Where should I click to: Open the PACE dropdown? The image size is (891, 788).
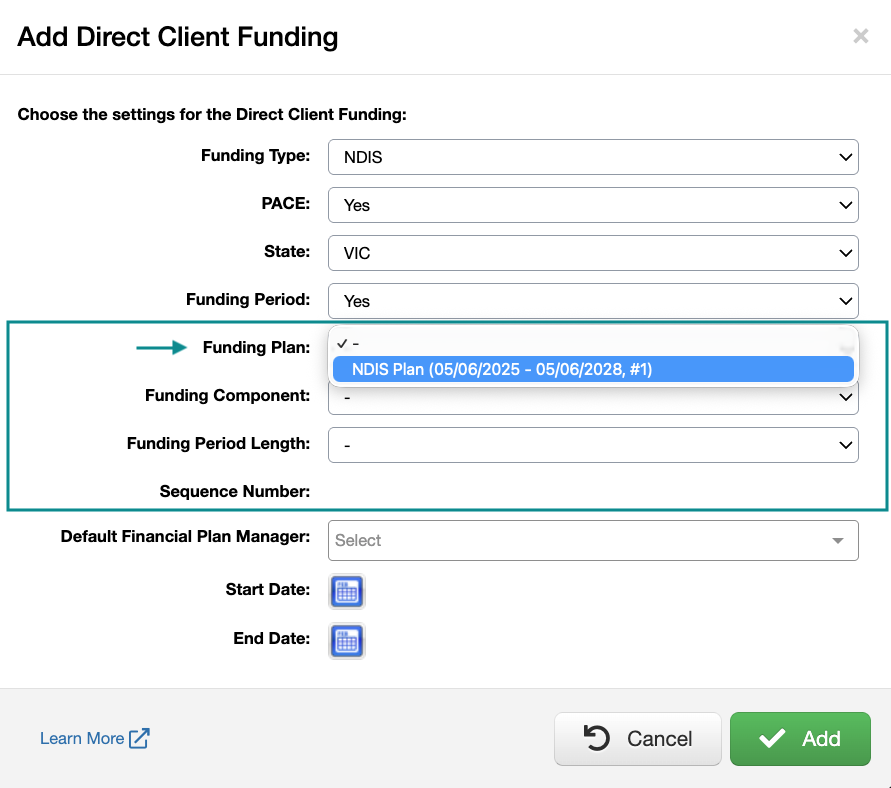point(593,205)
